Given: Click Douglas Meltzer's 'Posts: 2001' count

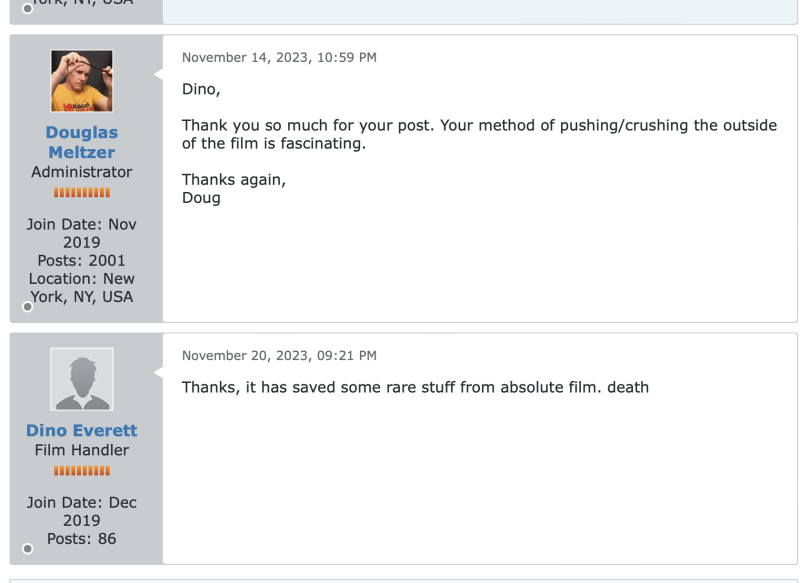Looking at the screenshot, I should [x=82, y=261].
